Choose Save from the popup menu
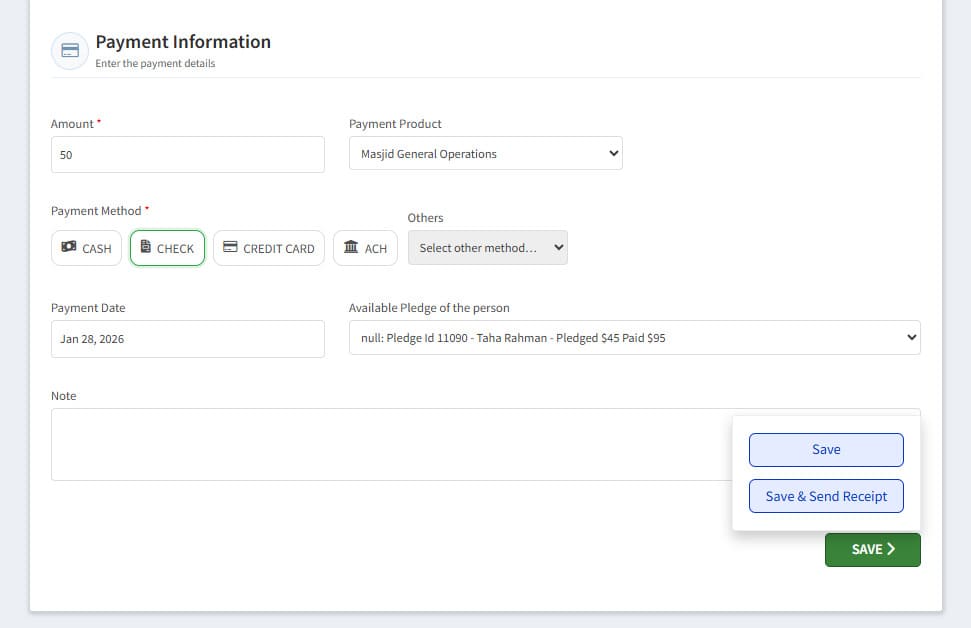The width and height of the screenshot is (971, 628). (x=826, y=450)
